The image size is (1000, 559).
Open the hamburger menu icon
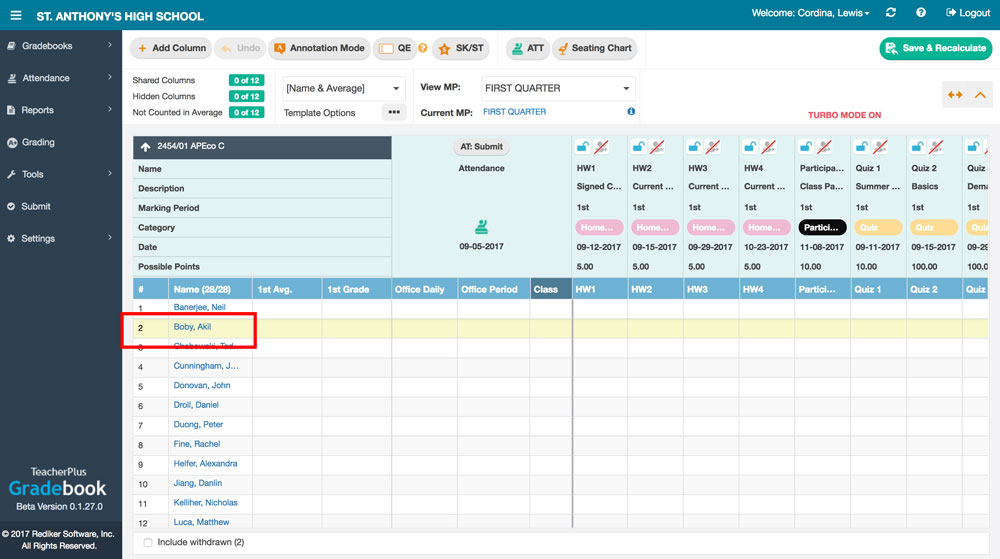16,16
